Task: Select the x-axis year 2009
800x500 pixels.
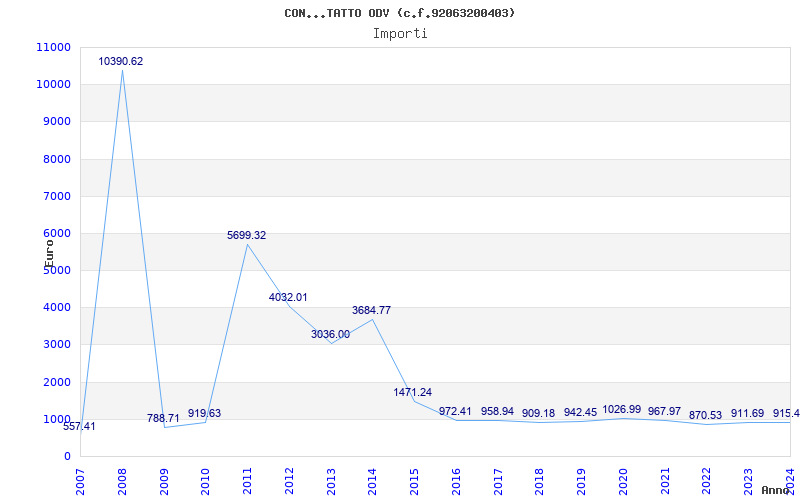Action: tap(164, 482)
